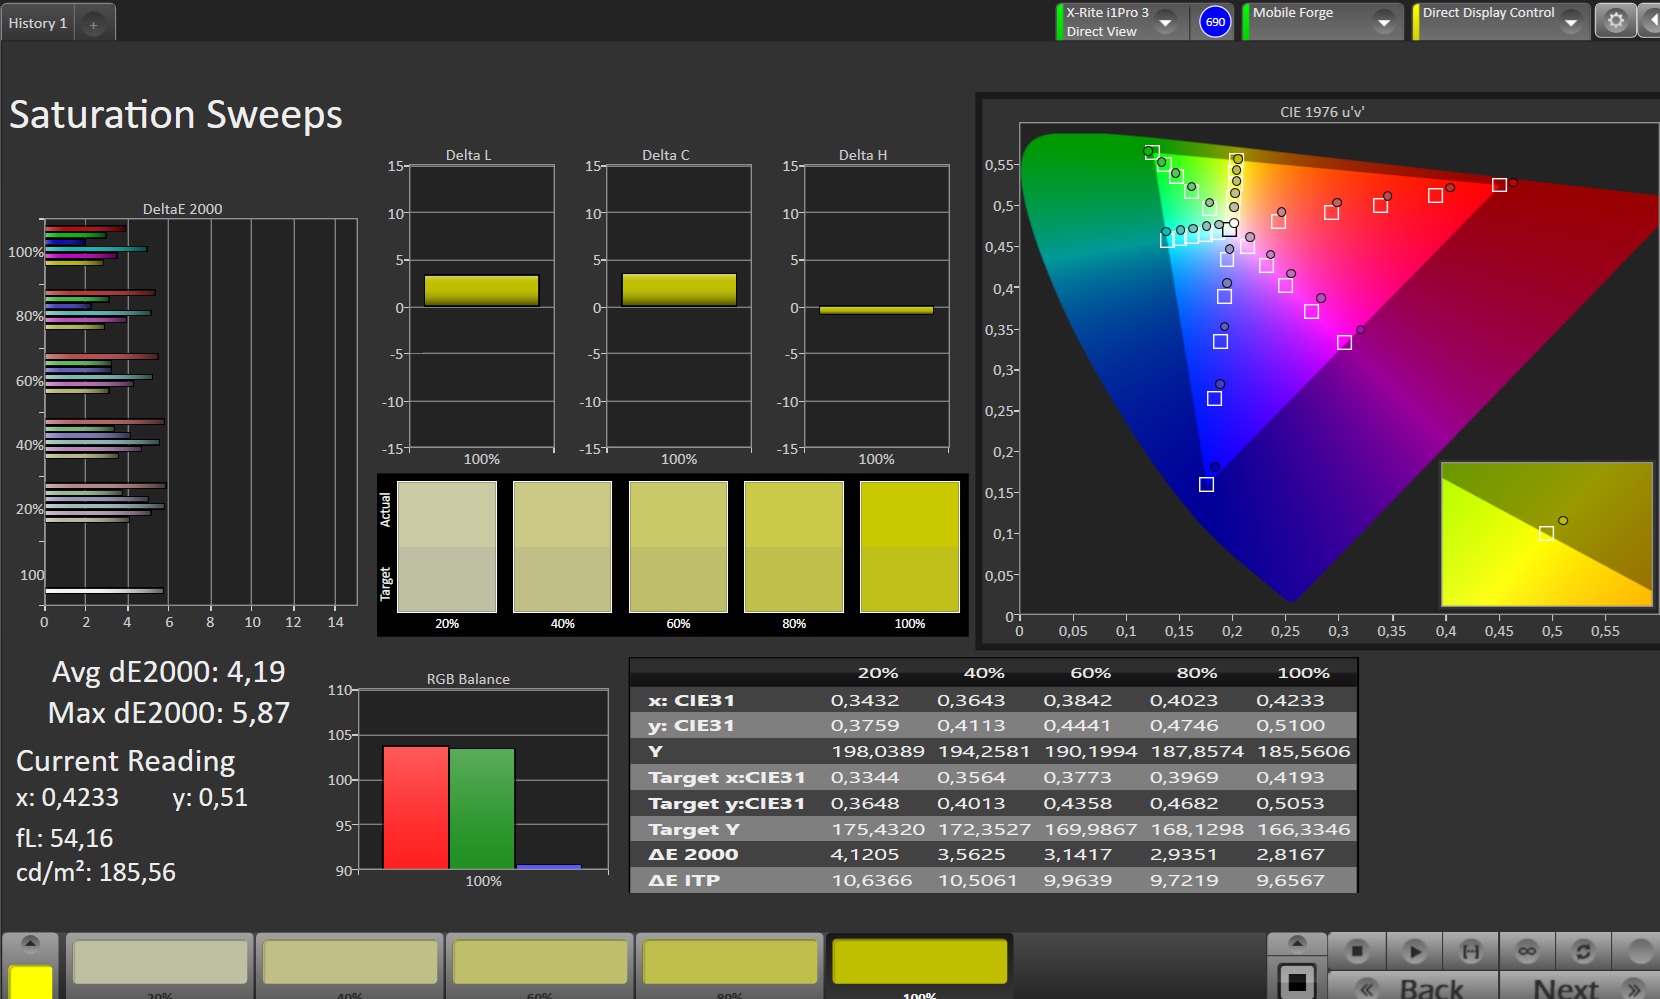1660x999 pixels.
Task: Select the 100% saturation swatch in bottom strip
Action: [919, 962]
